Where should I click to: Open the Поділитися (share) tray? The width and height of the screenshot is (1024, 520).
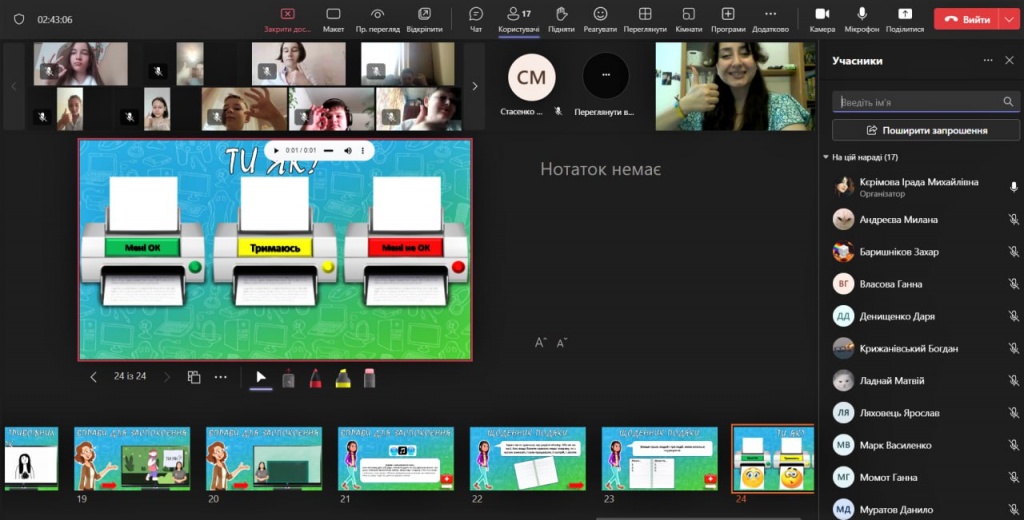pyautogui.click(x=904, y=19)
